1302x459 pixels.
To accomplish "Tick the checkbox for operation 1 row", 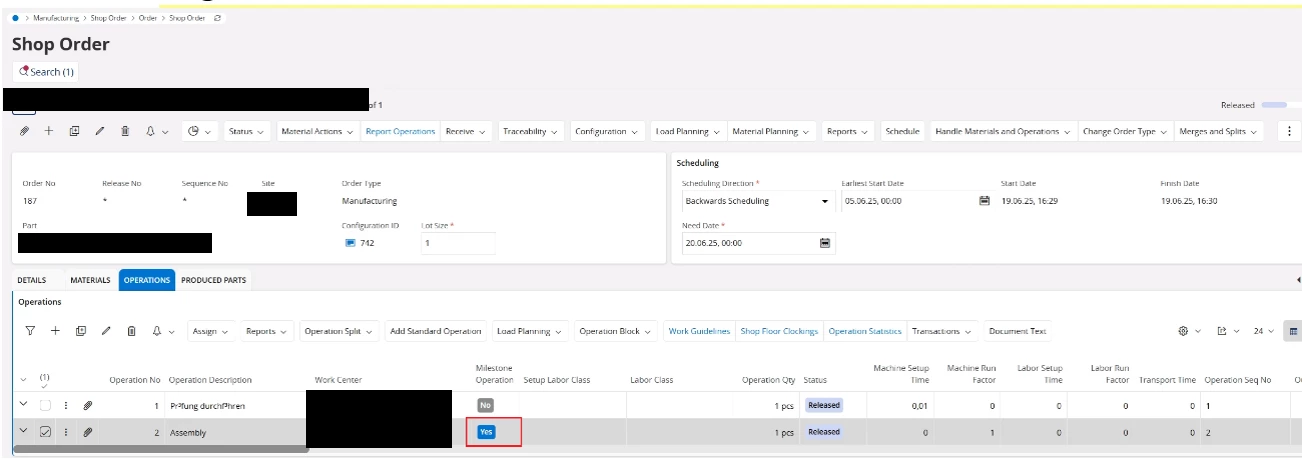I will coord(44,405).
